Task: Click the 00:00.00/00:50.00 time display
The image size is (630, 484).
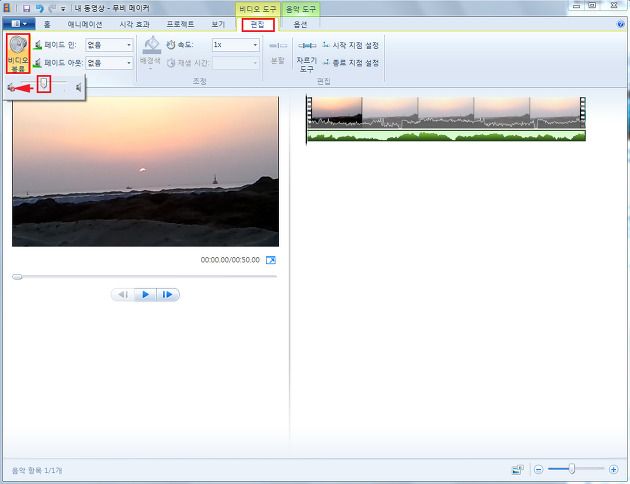Action: click(x=230, y=260)
